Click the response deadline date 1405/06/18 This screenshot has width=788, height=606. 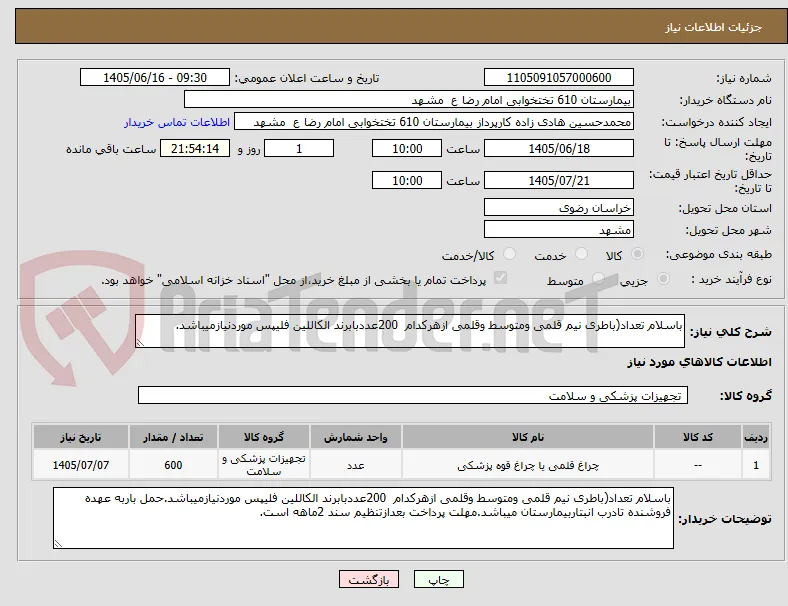(x=558, y=149)
